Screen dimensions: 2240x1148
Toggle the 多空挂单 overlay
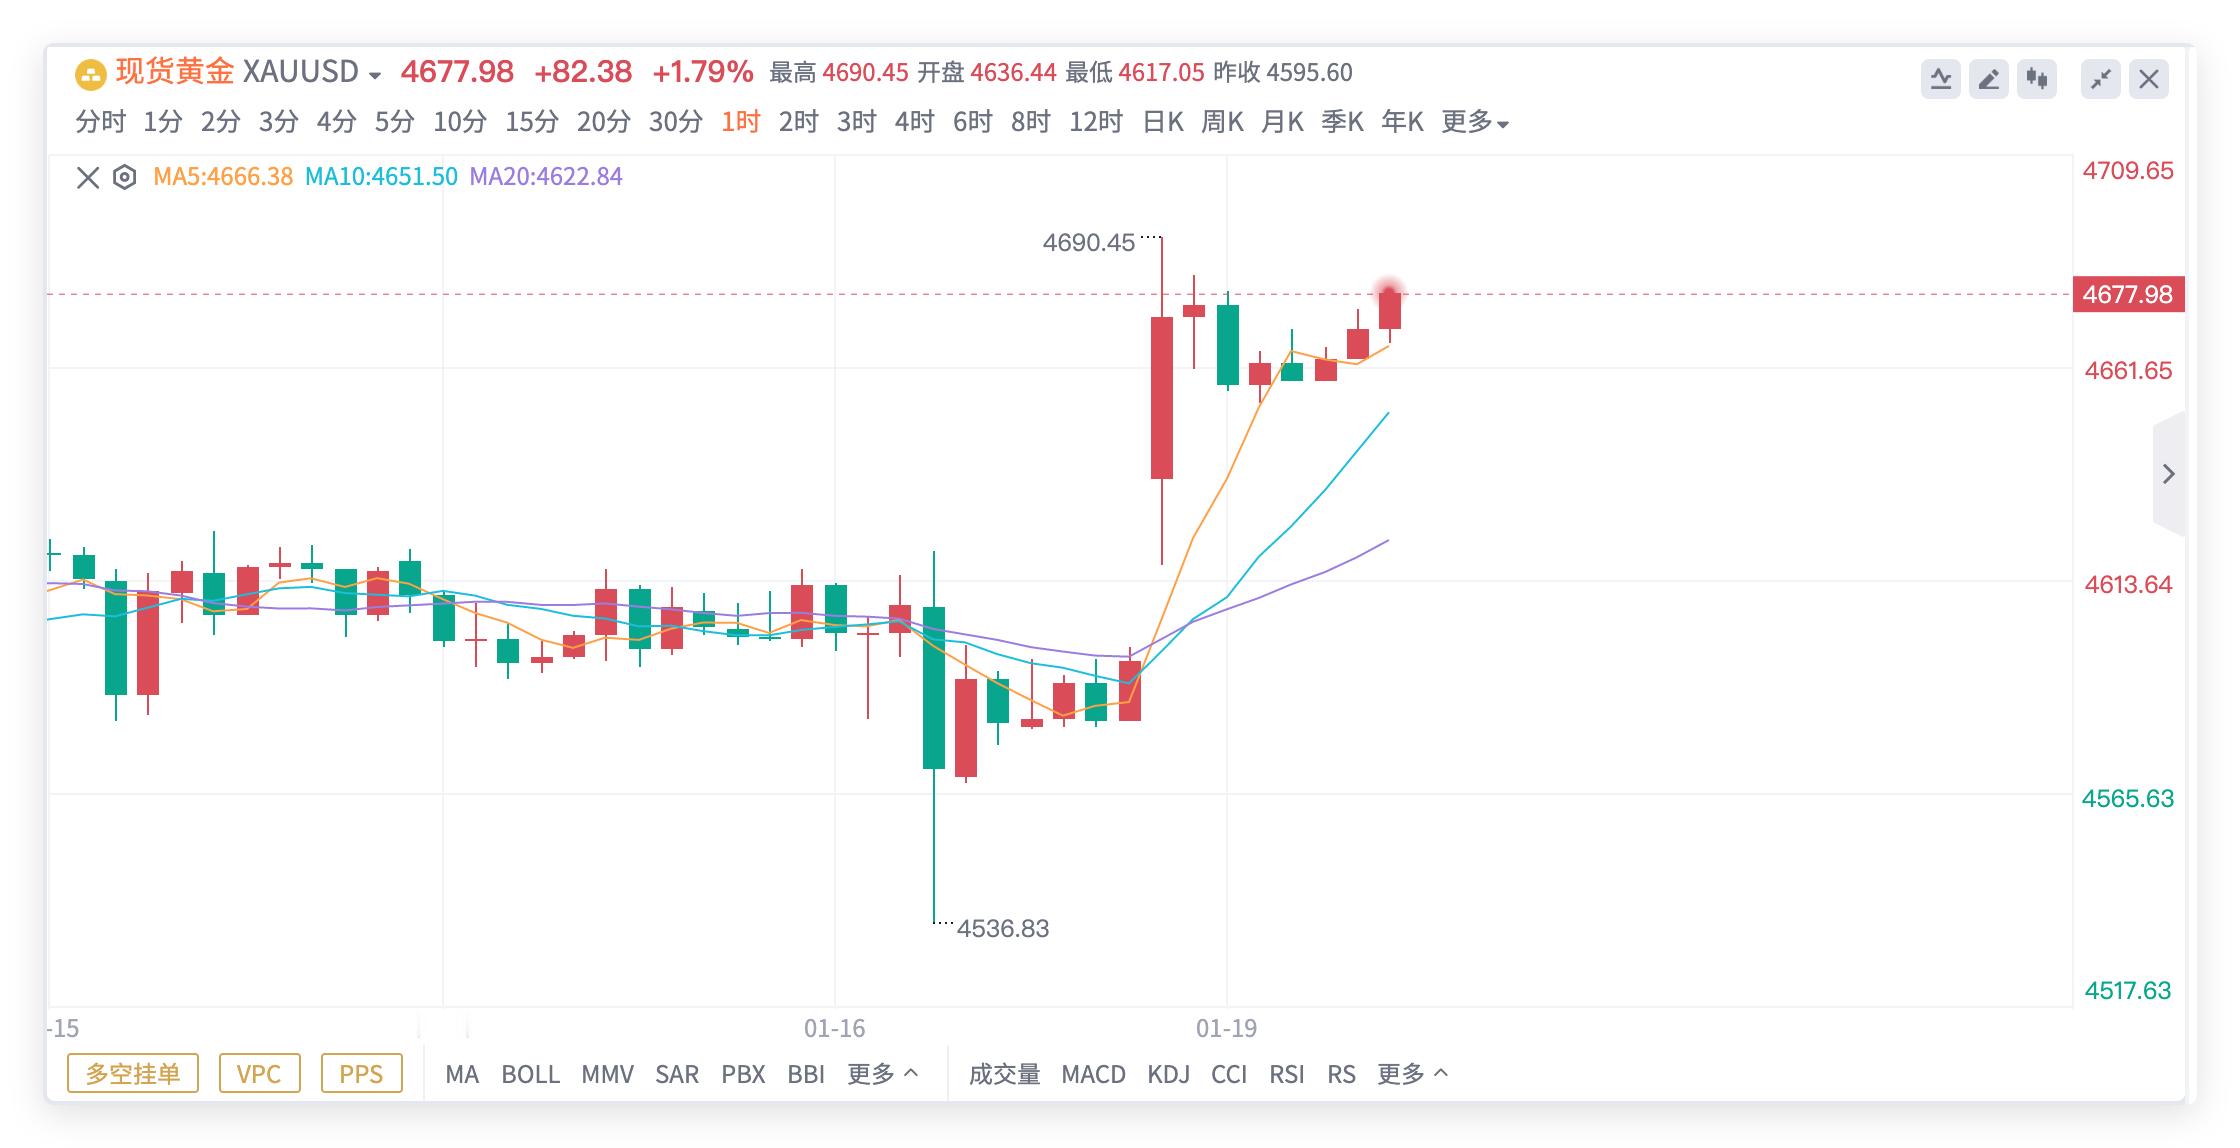click(133, 1073)
